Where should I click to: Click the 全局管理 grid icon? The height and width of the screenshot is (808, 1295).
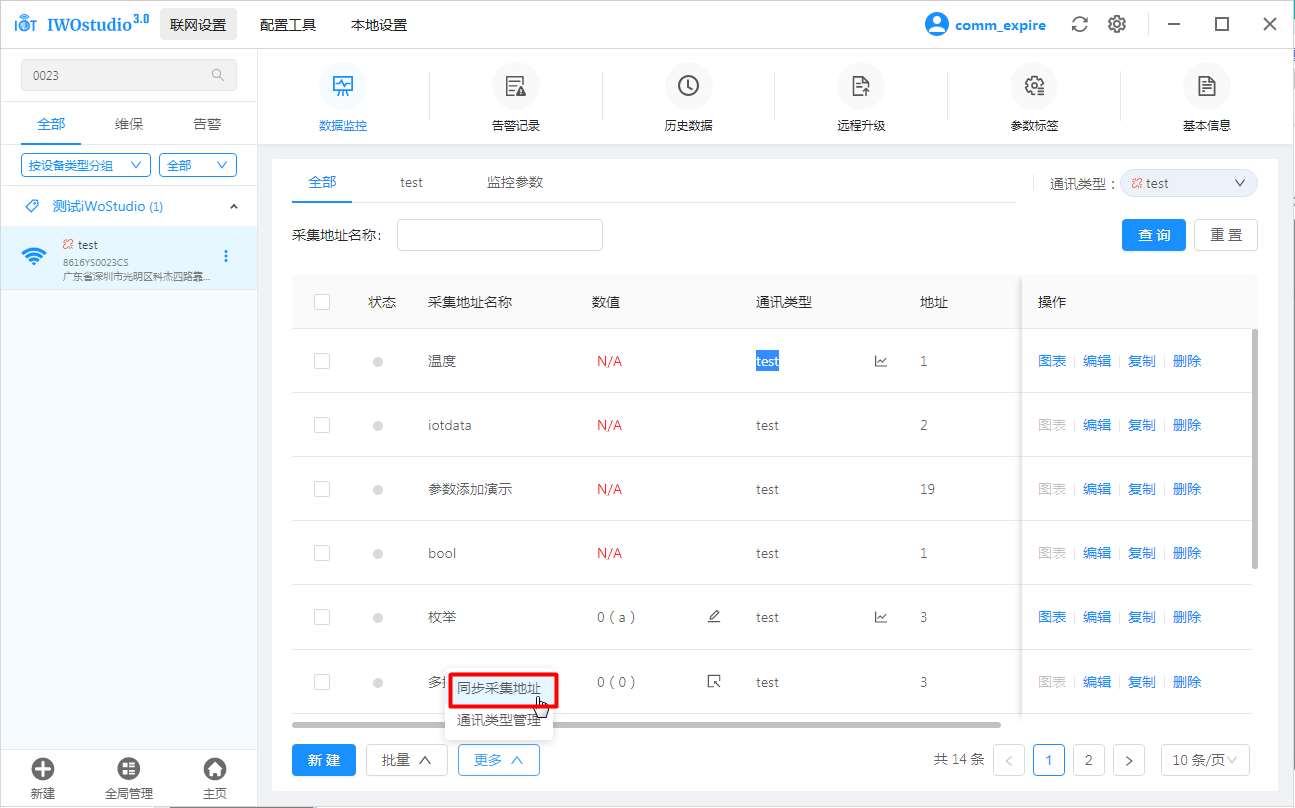[129, 769]
